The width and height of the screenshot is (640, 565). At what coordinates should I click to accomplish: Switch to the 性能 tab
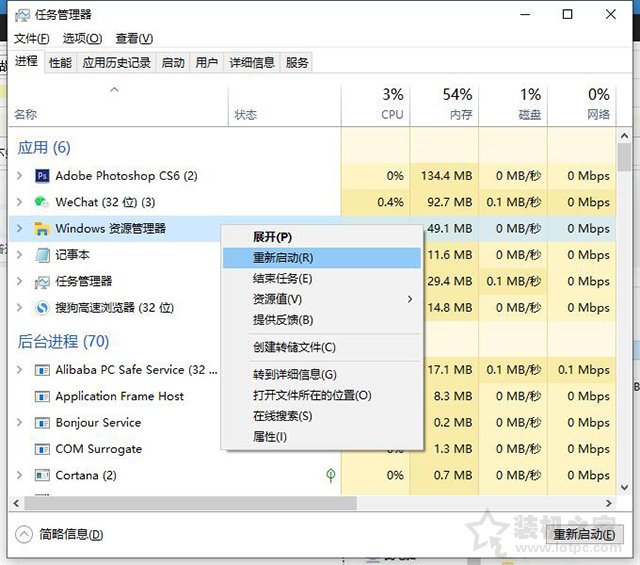(x=60, y=62)
